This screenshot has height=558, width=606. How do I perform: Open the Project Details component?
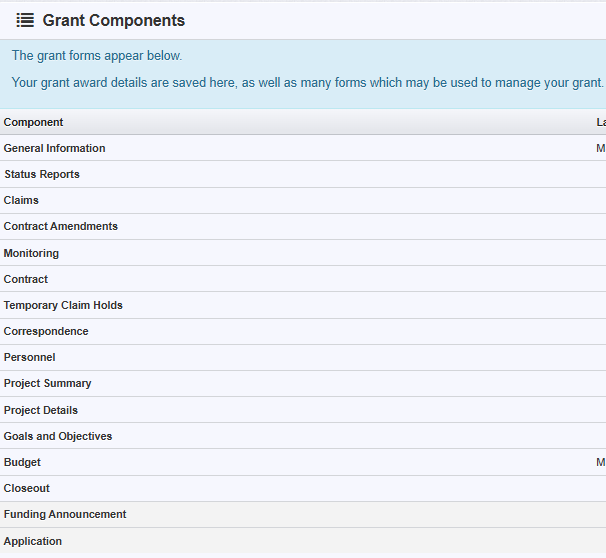point(41,410)
